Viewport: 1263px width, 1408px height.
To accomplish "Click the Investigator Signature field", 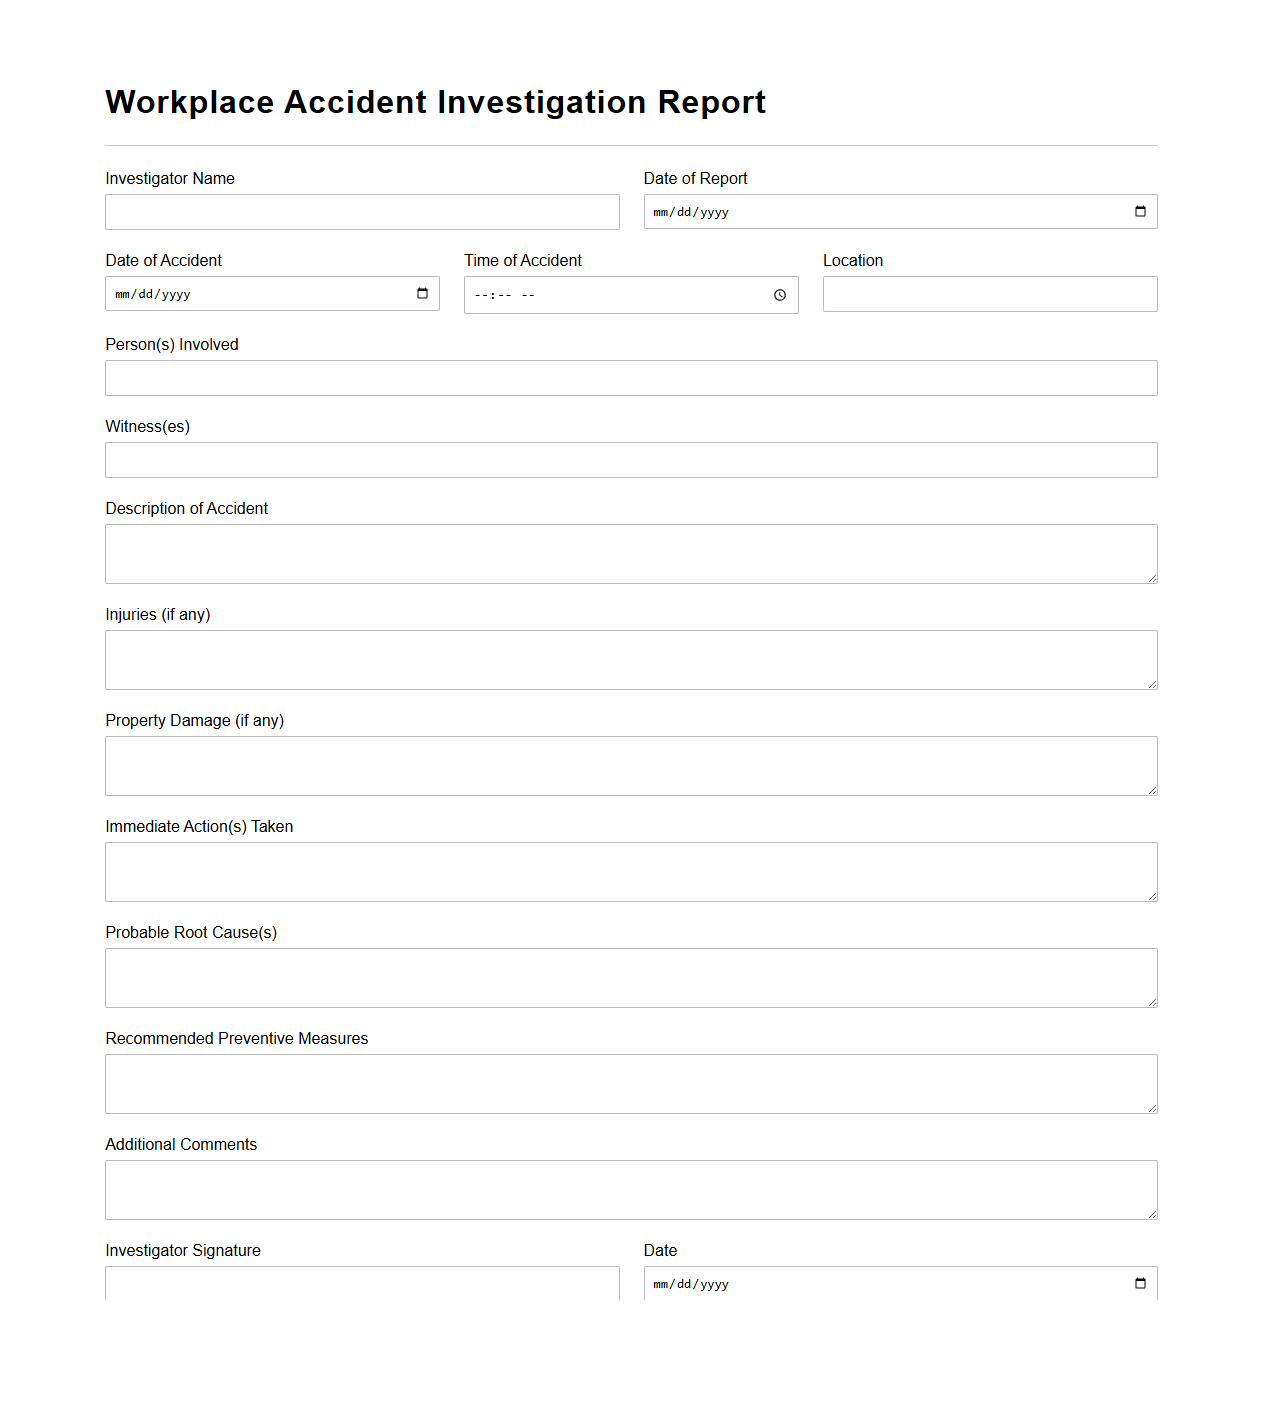I will (x=362, y=1288).
